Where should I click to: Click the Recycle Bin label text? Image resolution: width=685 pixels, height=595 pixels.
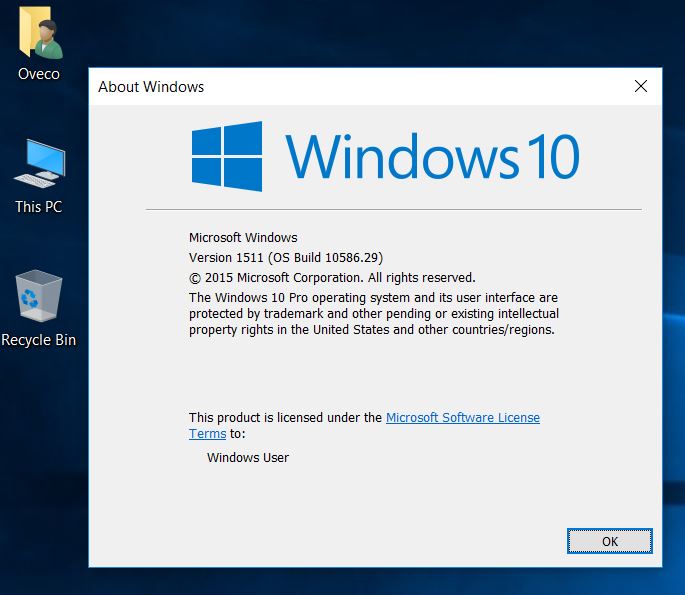coord(38,340)
